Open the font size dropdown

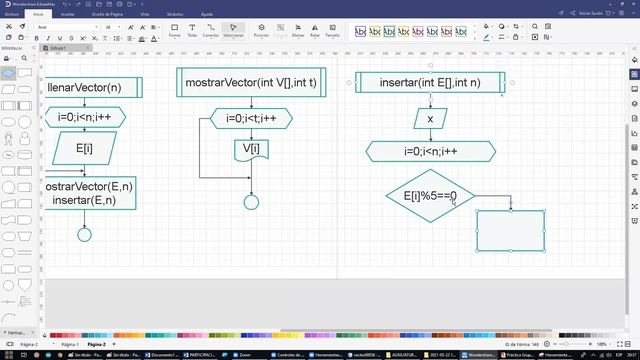pyautogui.click(x=119, y=27)
